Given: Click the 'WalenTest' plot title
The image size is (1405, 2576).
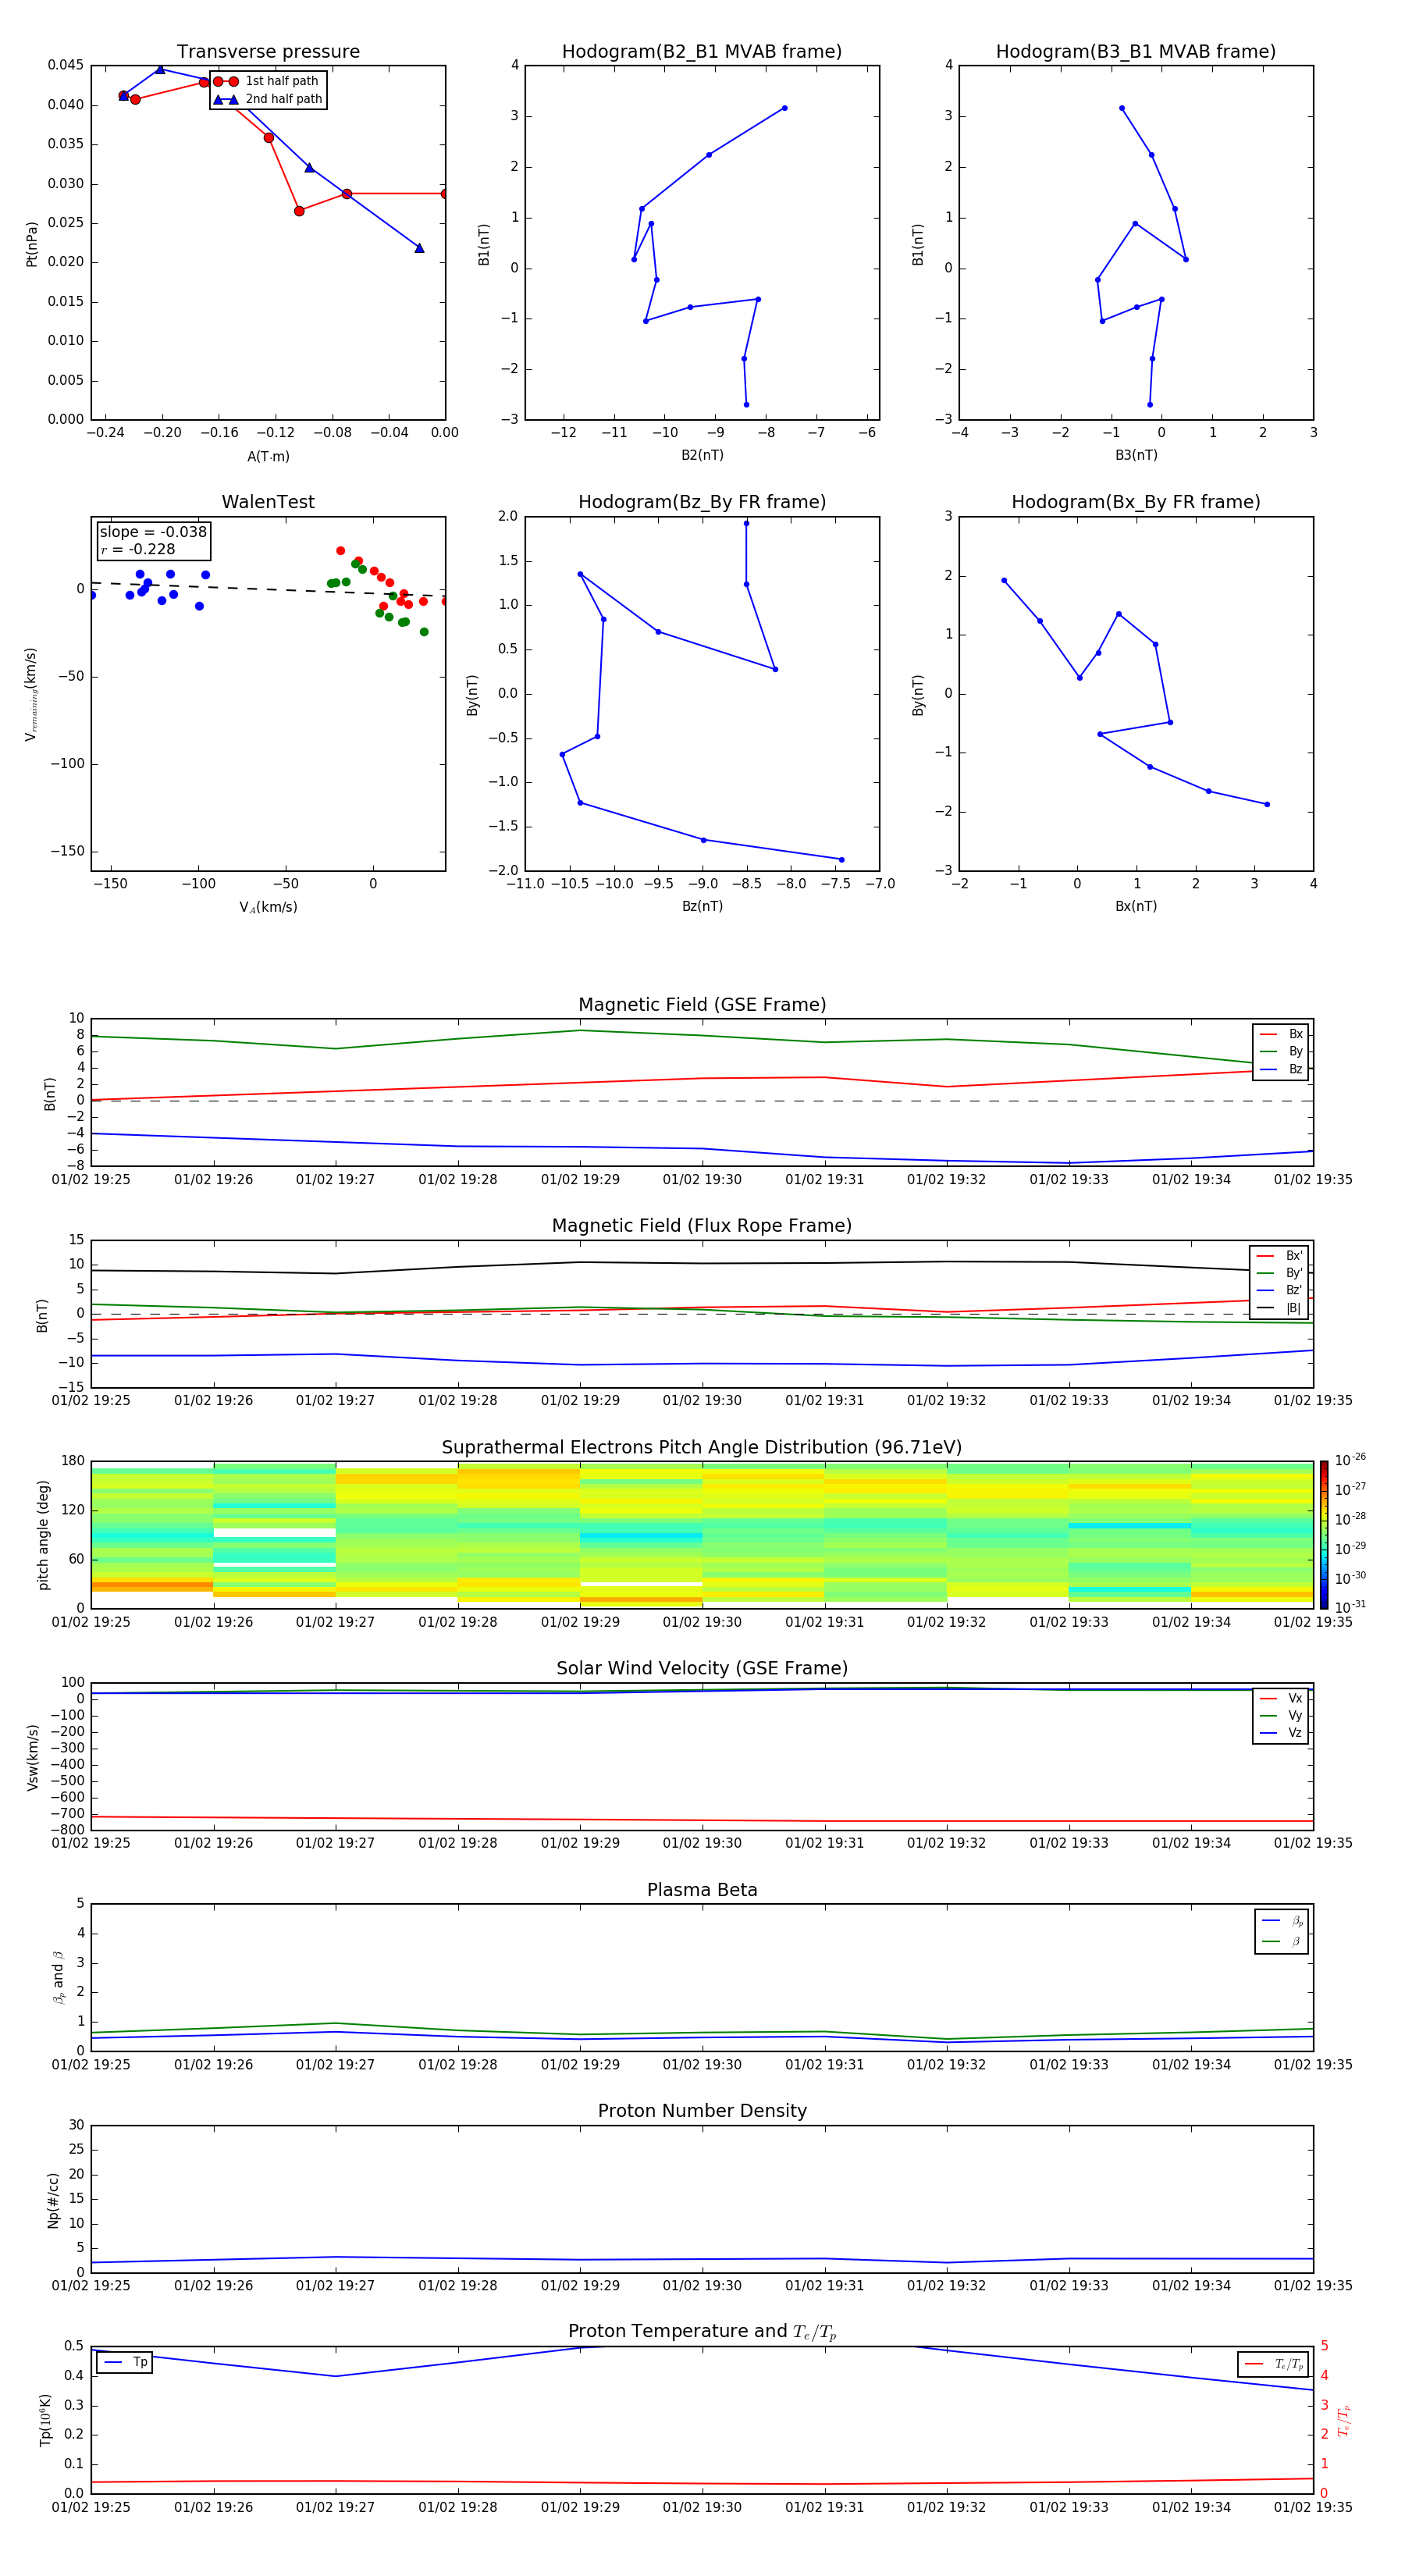Looking at the screenshot, I should [268, 502].
